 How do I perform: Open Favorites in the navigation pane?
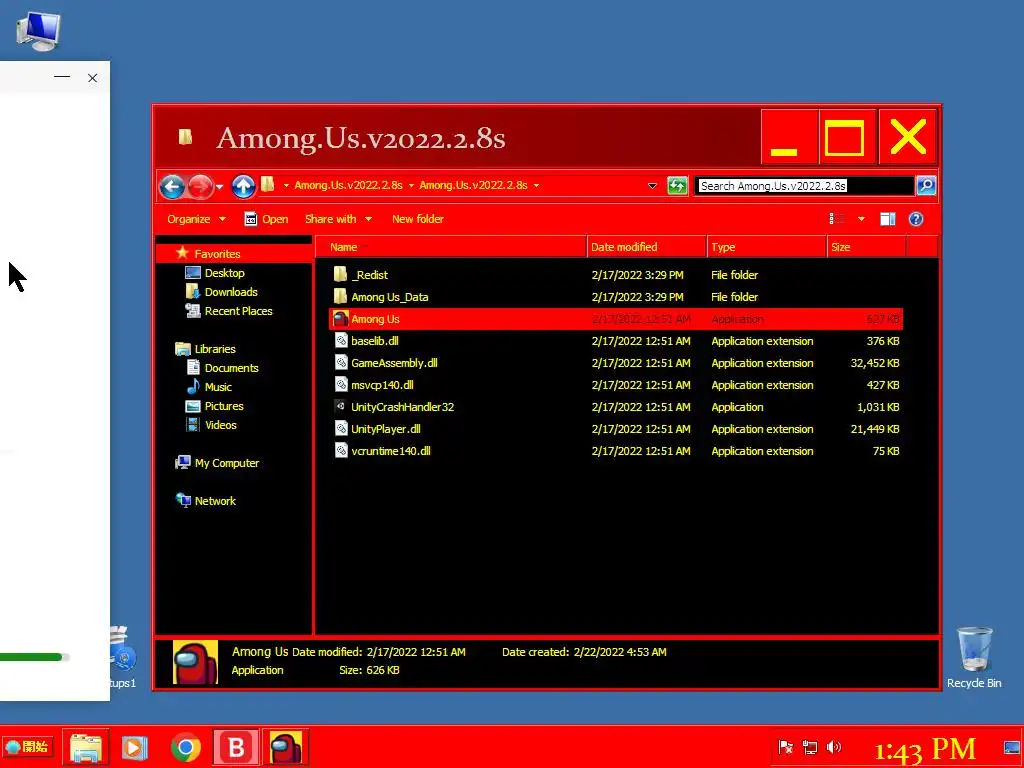pos(217,254)
